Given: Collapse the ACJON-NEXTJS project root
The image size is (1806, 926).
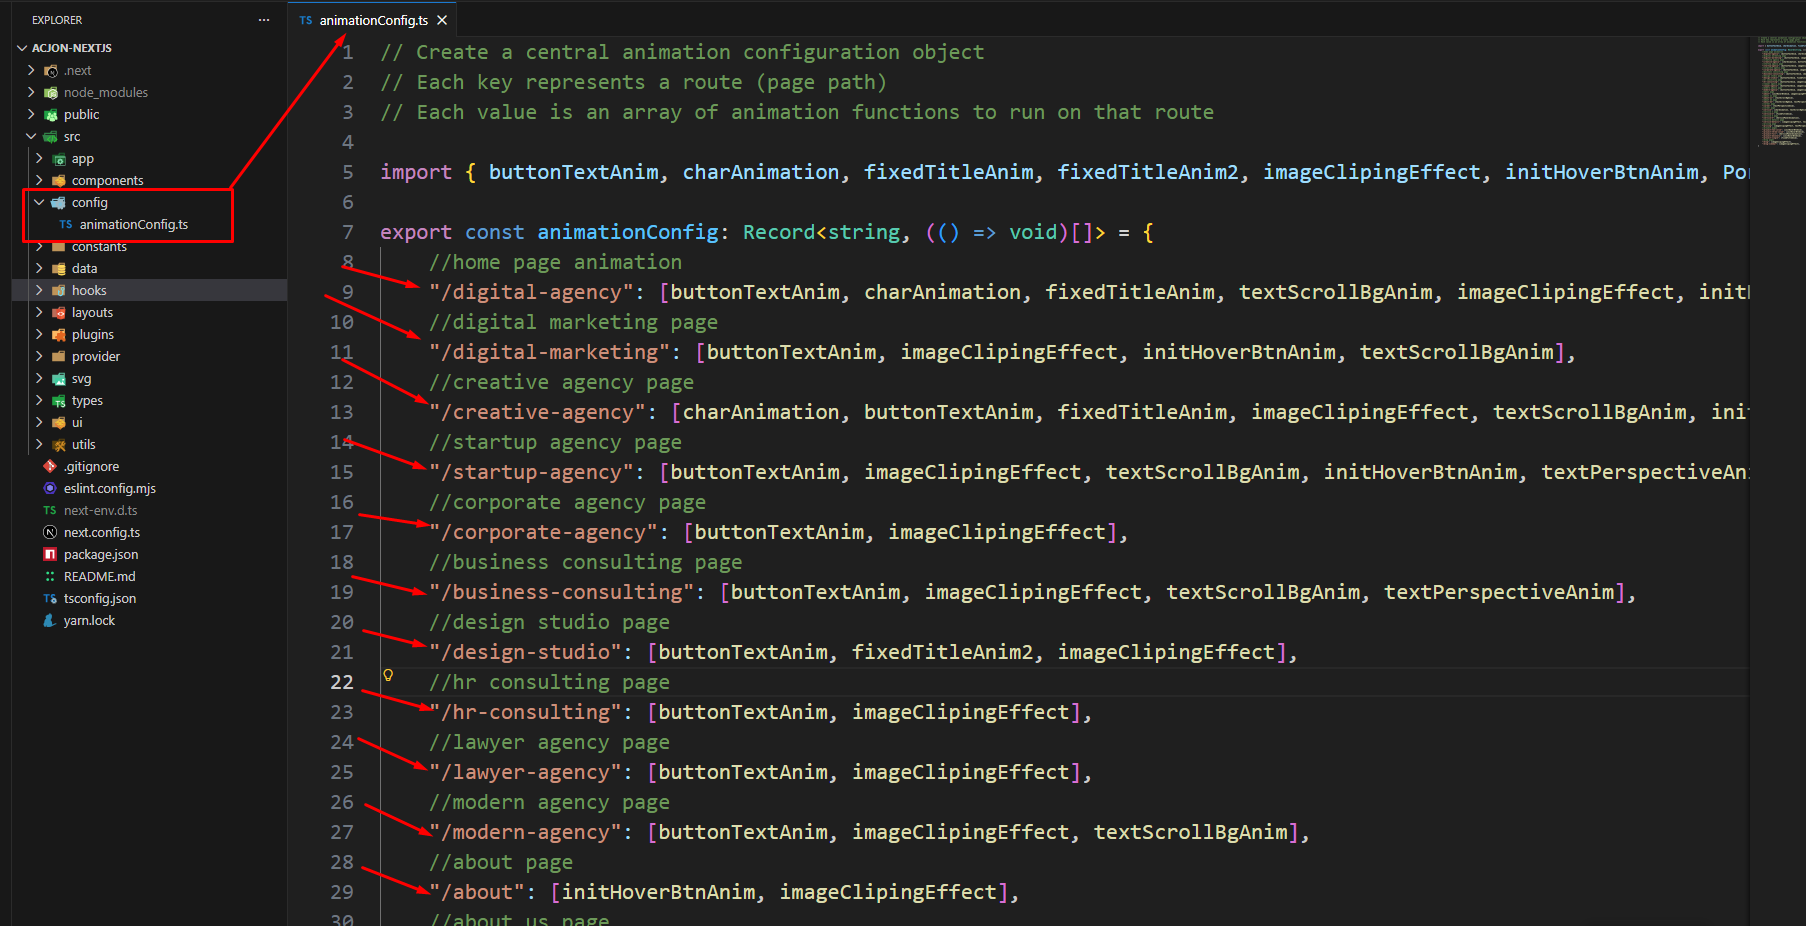Looking at the screenshot, I should (22, 48).
